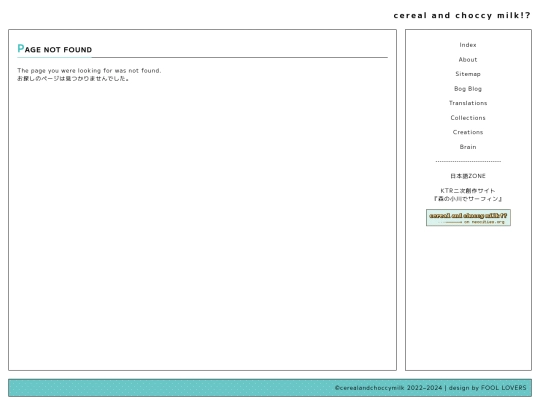
Task: Click the cereal and choccy milk neocities banner
Action: click(x=468, y=218)
